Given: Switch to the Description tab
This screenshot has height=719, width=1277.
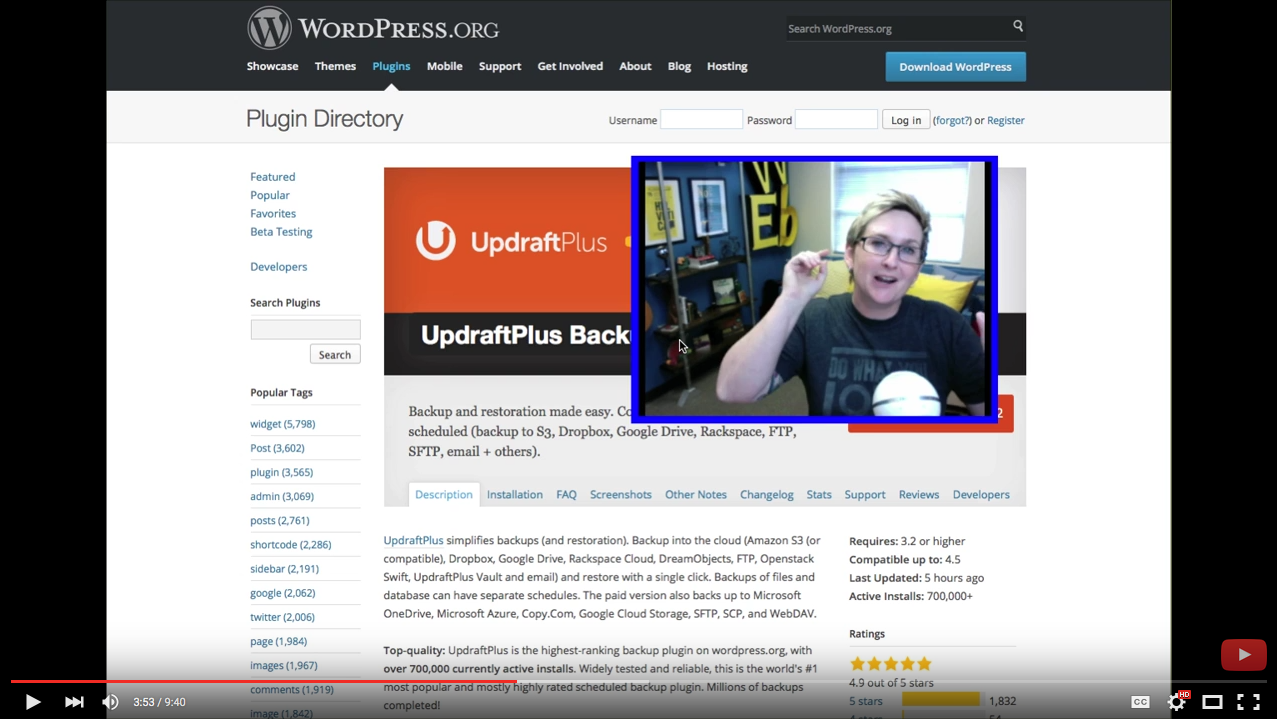Looking at the screenshot, I should point(444,494).
